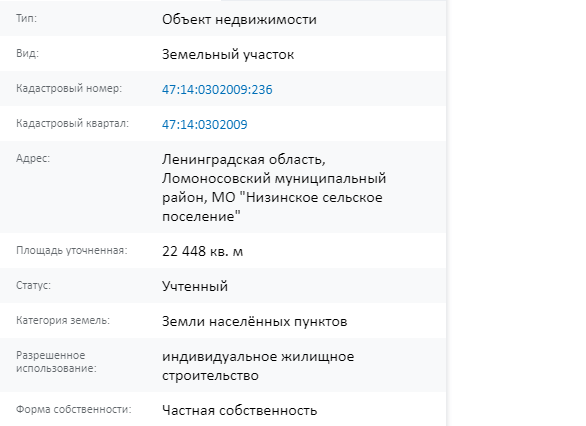Click the 'Кадастровый квартал:' label

pos(72,123)
